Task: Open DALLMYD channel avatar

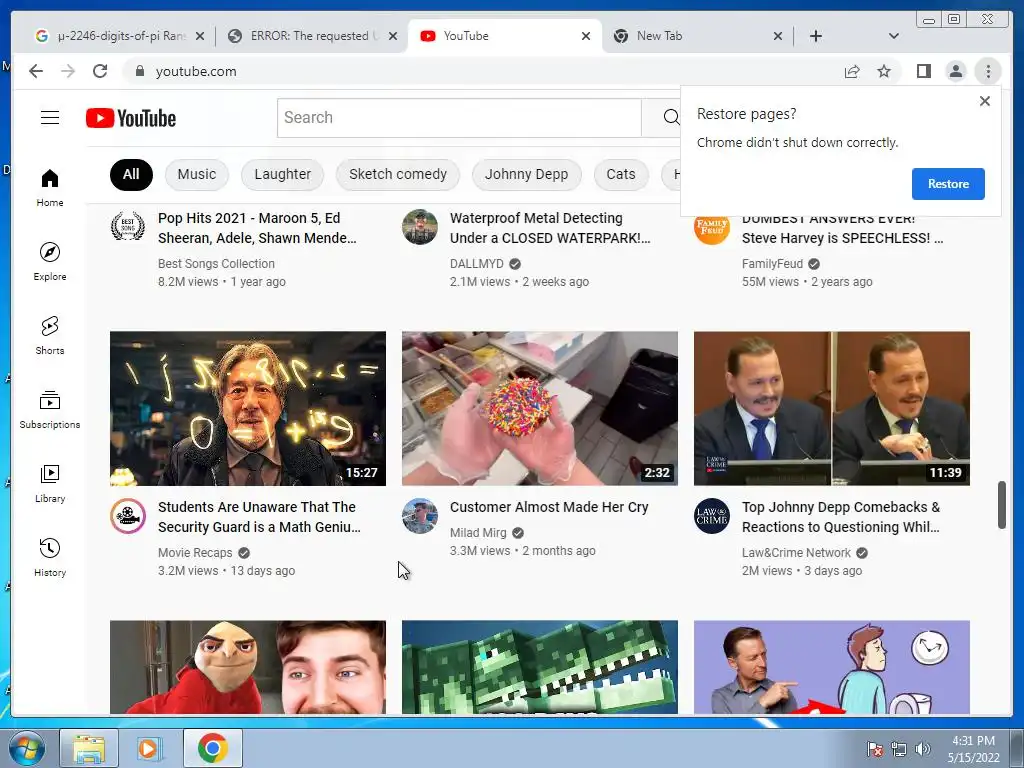Action: click(x=419, y=227)
